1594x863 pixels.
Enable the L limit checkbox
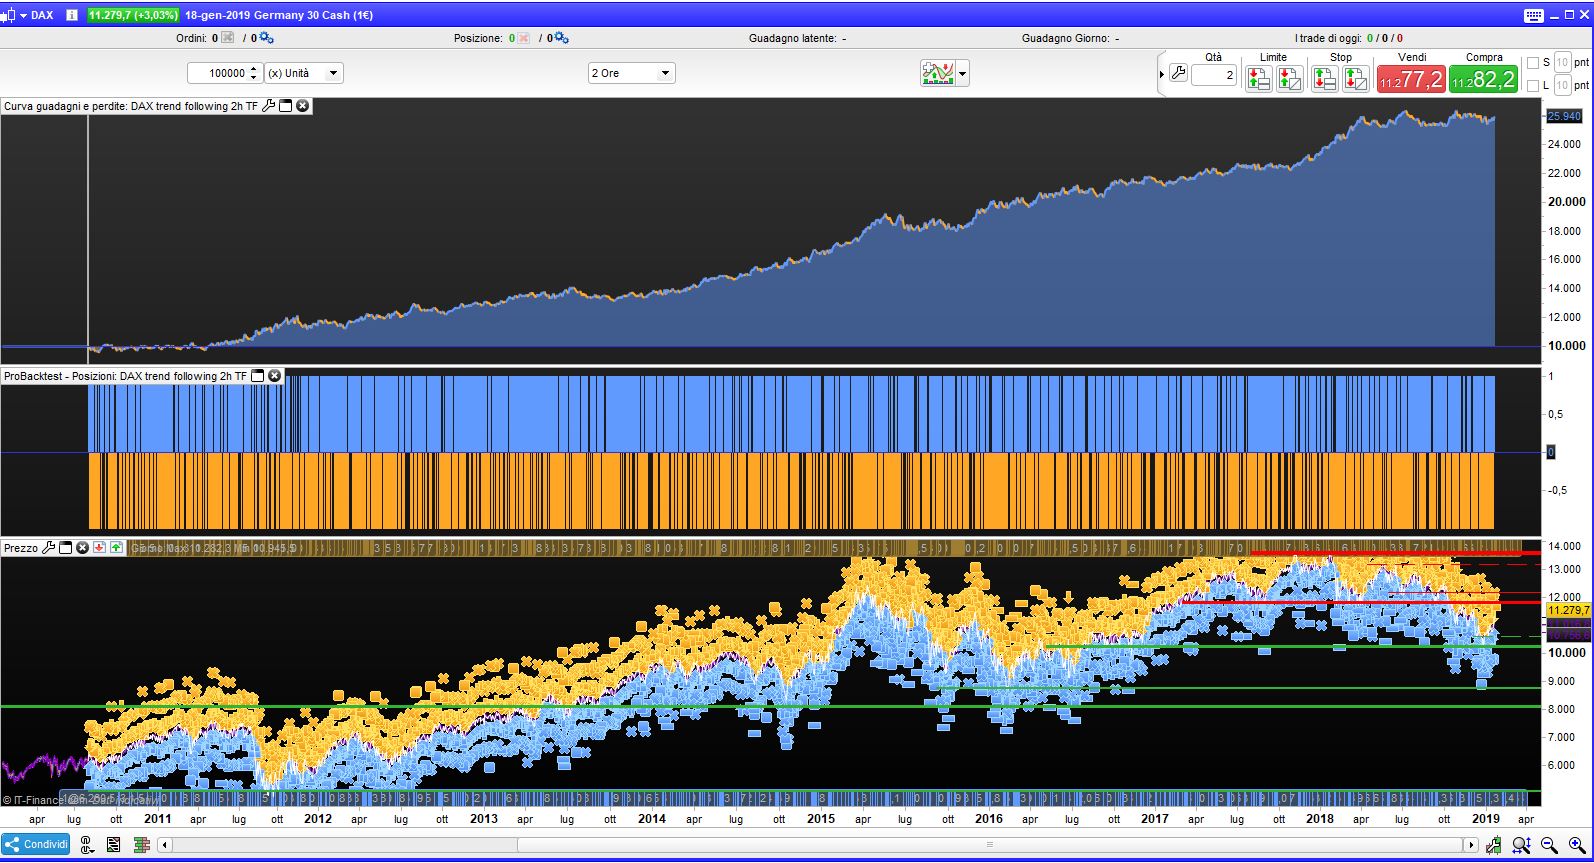coord(1533,86)
